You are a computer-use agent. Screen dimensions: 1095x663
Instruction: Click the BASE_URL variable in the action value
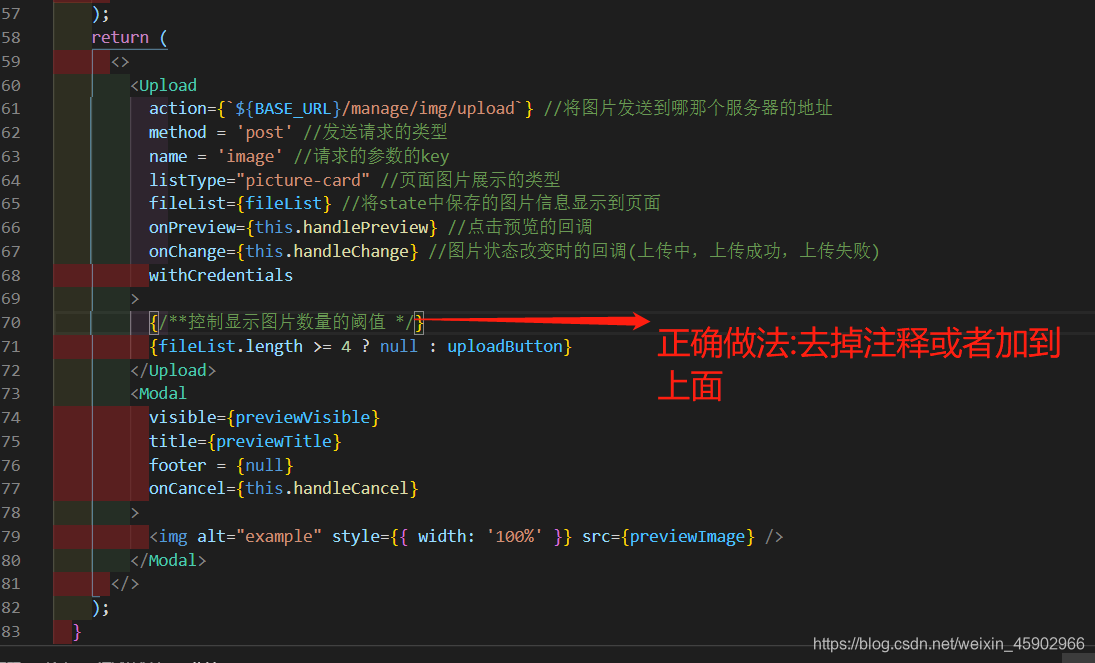point(293,109)
